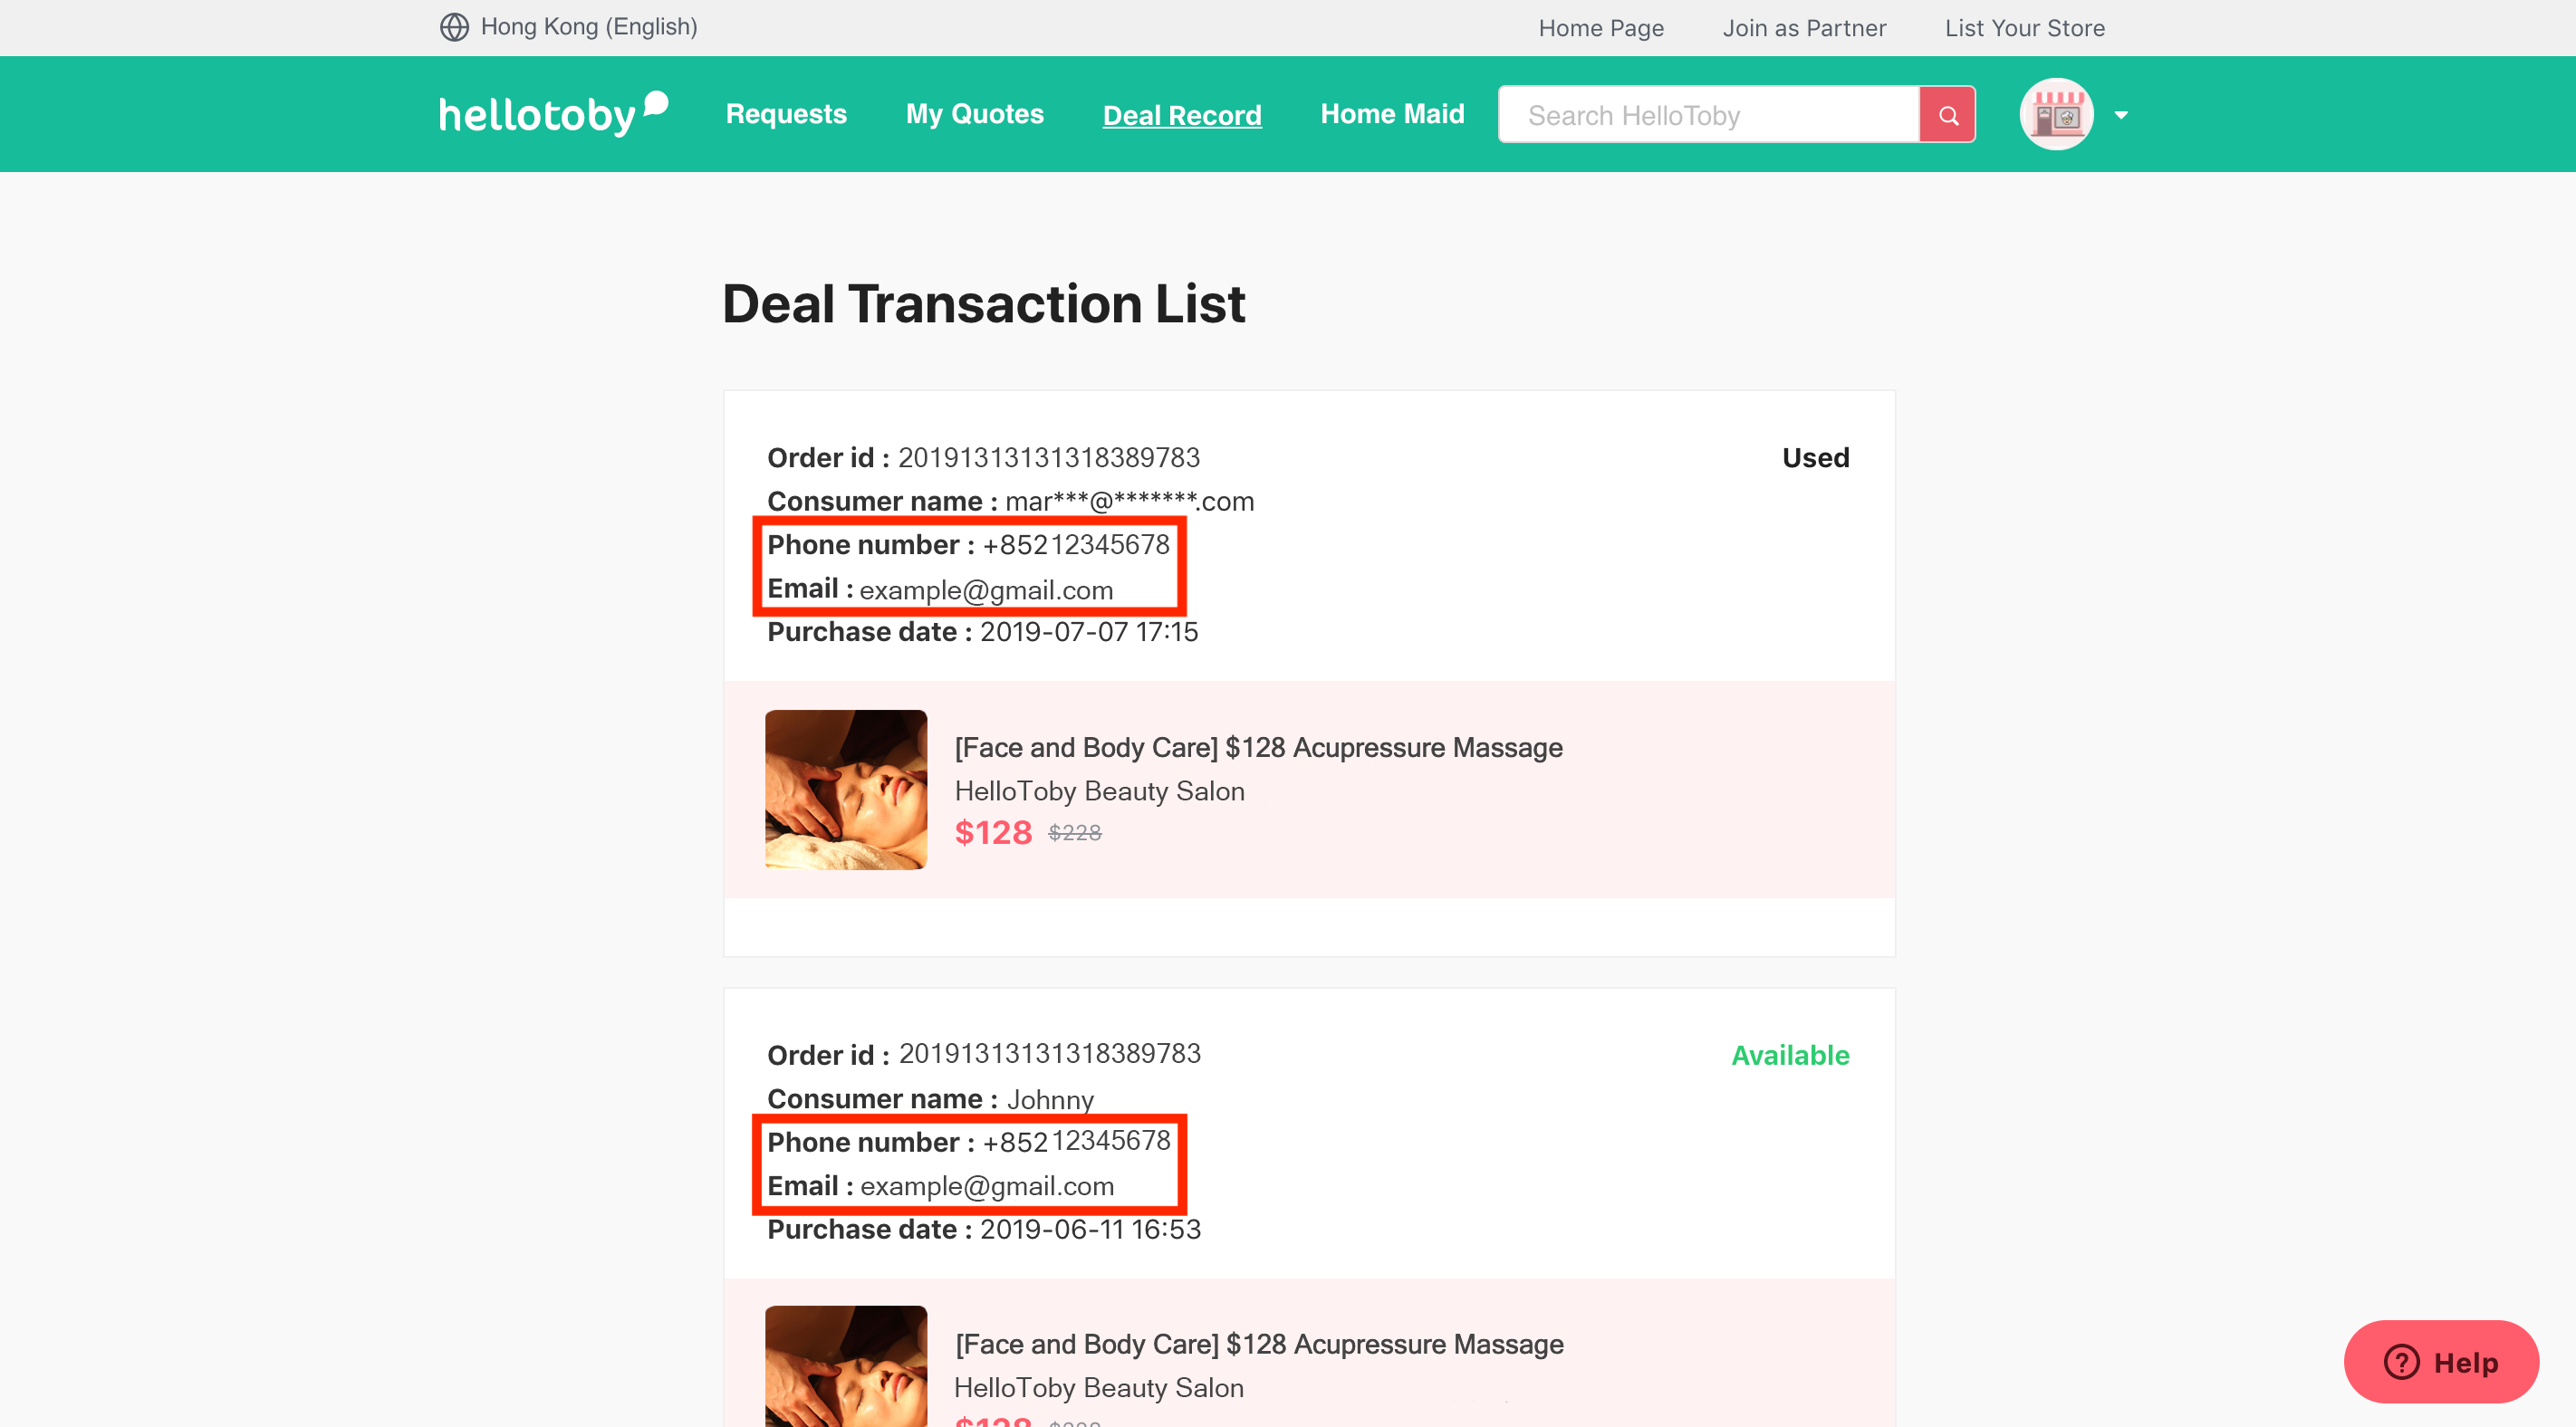2576x1427 pixels.
Task: Expand the account dropdown arrow
Action: 2121,116
